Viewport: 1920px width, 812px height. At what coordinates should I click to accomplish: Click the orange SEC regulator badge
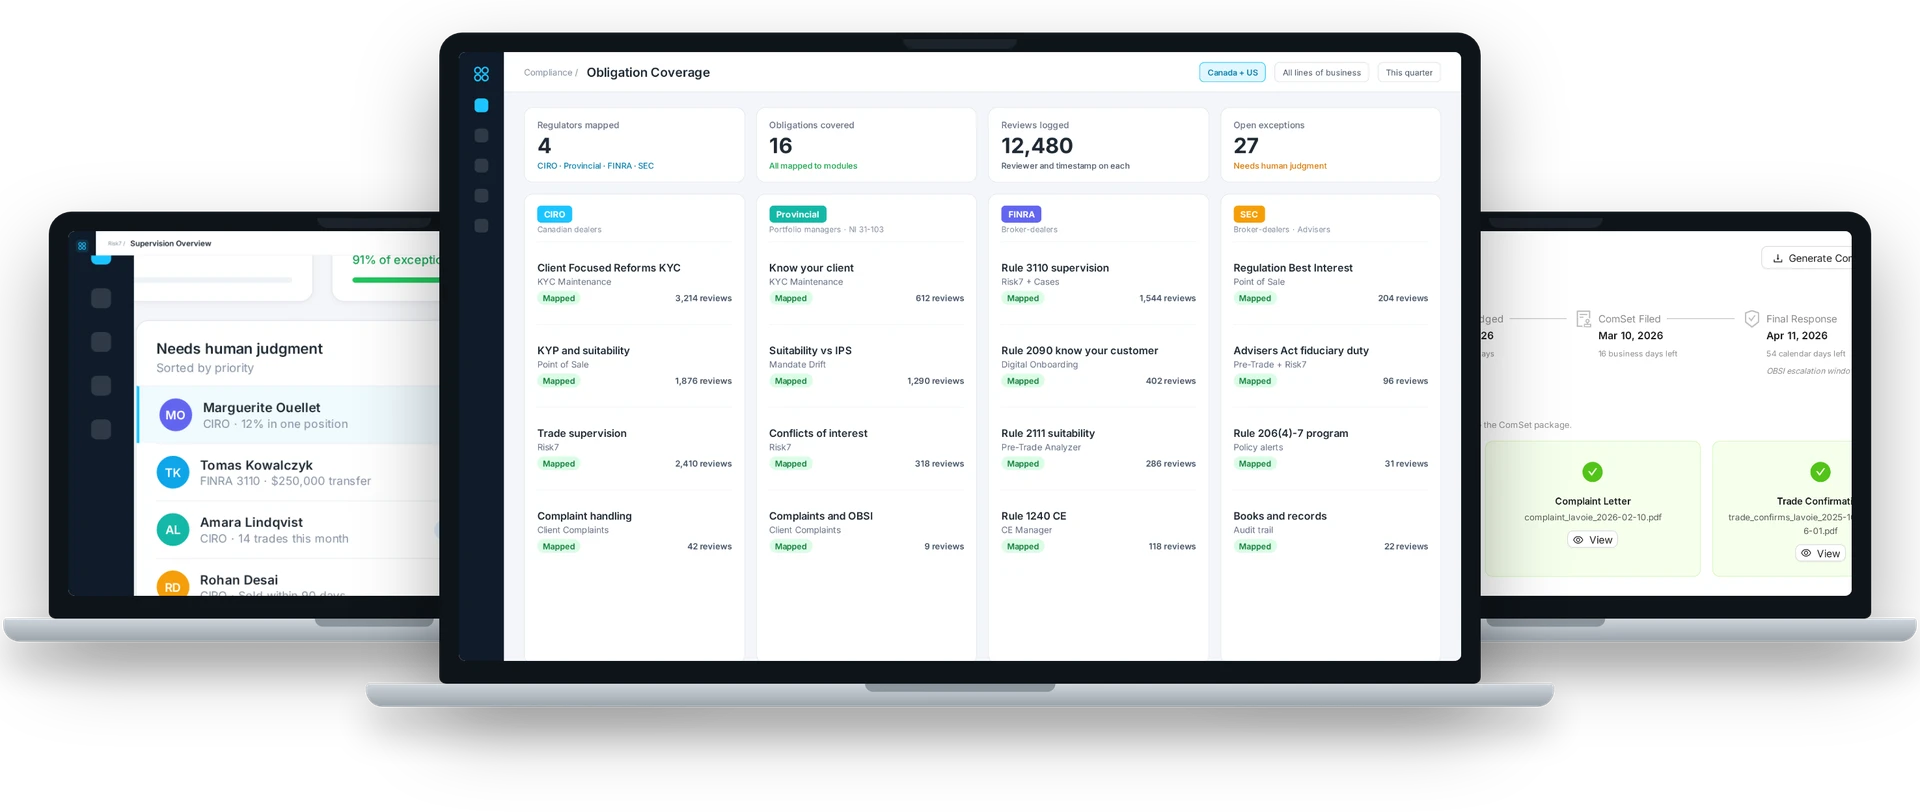pos(1249,214)
